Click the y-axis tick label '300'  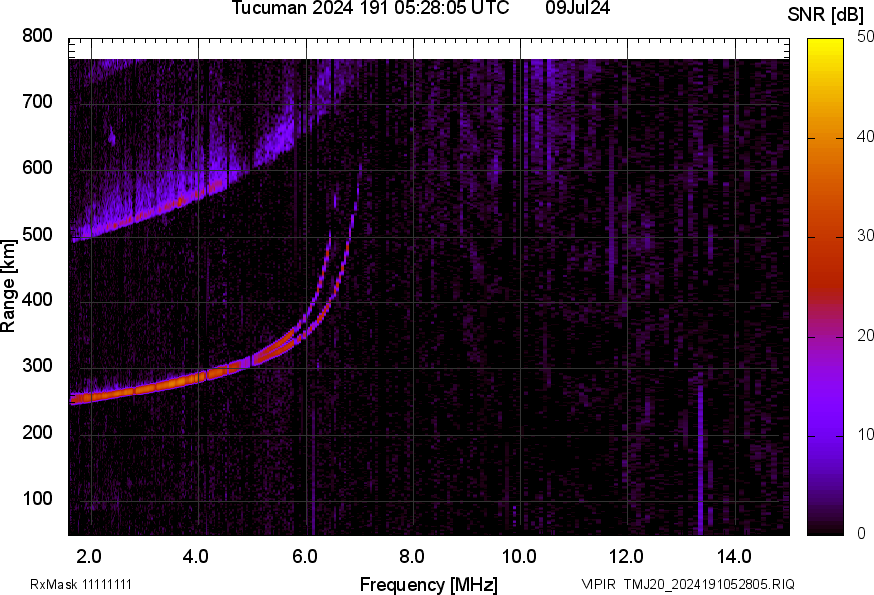(x=37, y=366)
